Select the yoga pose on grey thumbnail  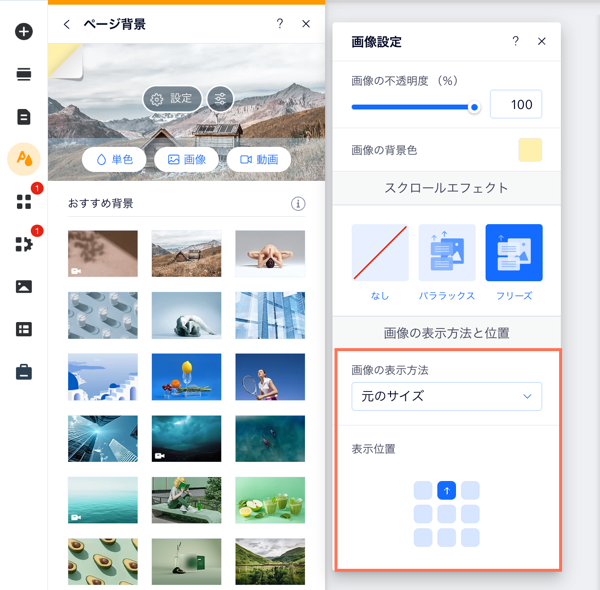point(270,254)
